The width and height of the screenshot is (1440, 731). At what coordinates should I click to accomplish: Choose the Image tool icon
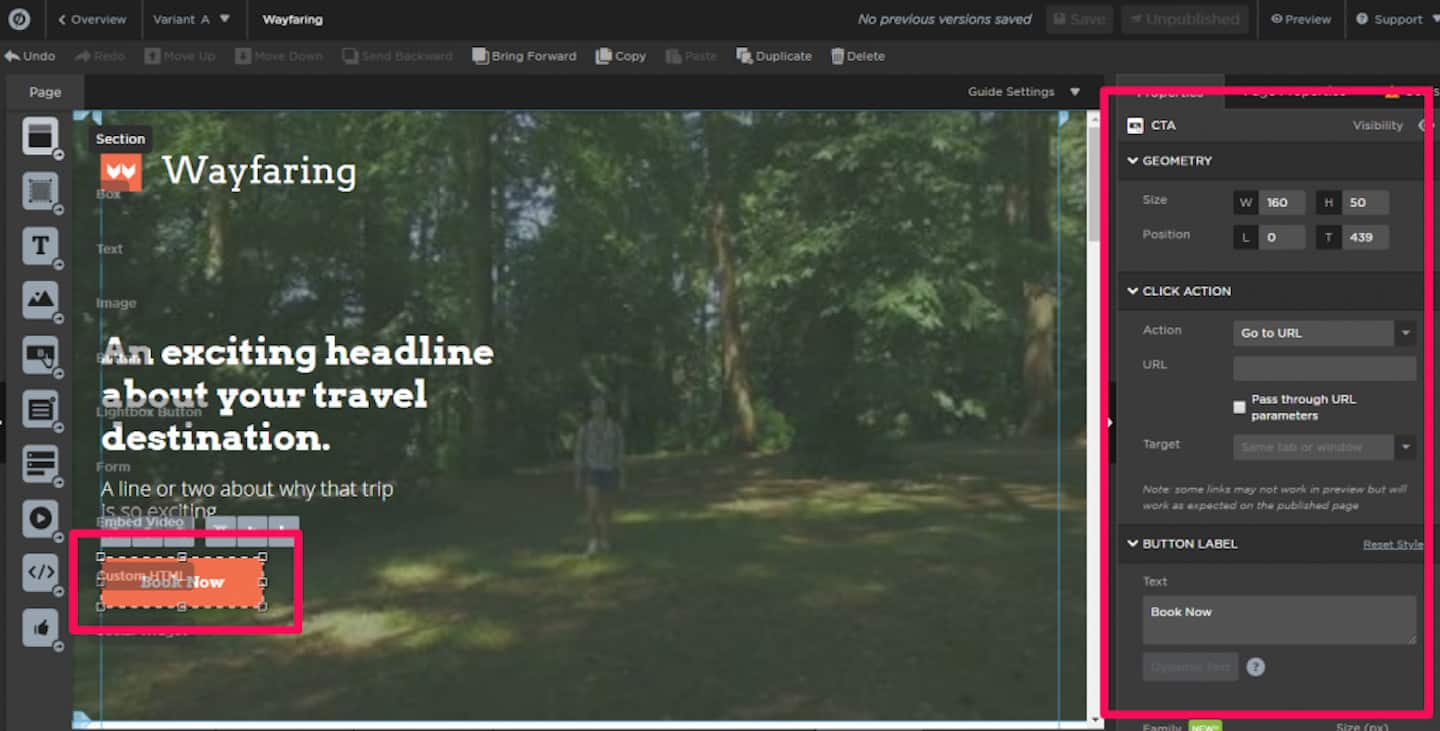(41, 299)
